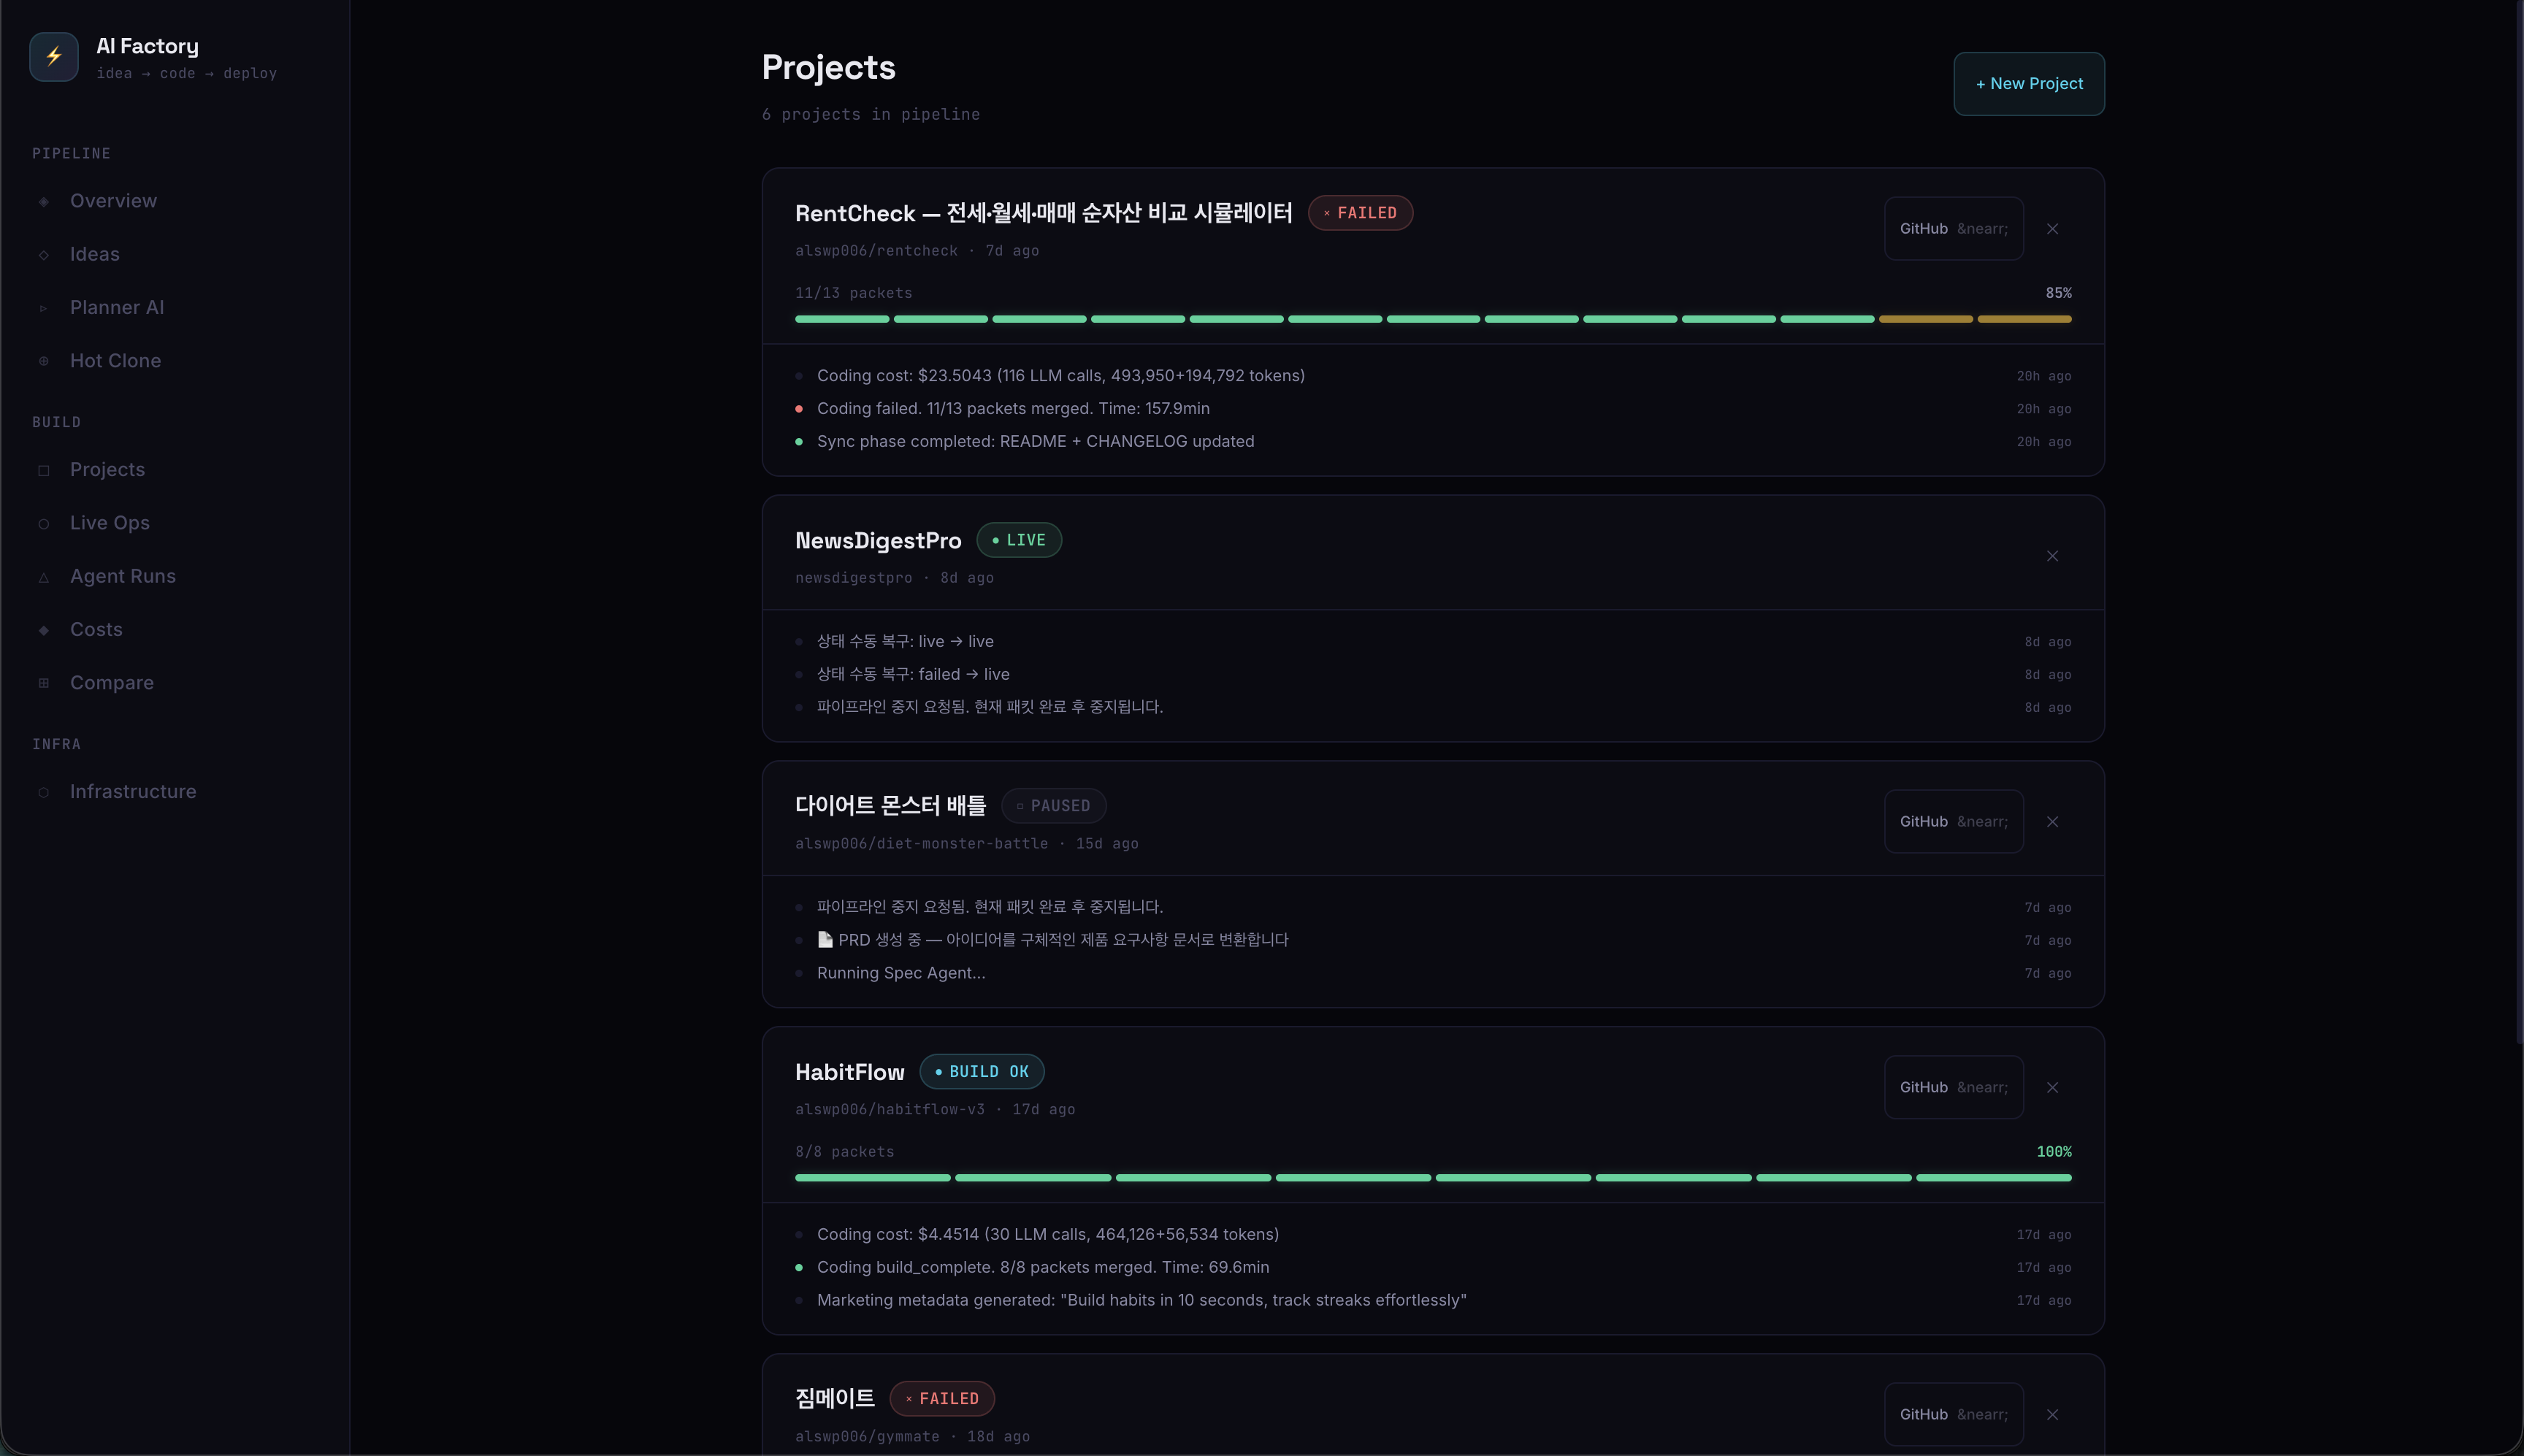Click the Costs diamond icon

[x=44, y=630]
